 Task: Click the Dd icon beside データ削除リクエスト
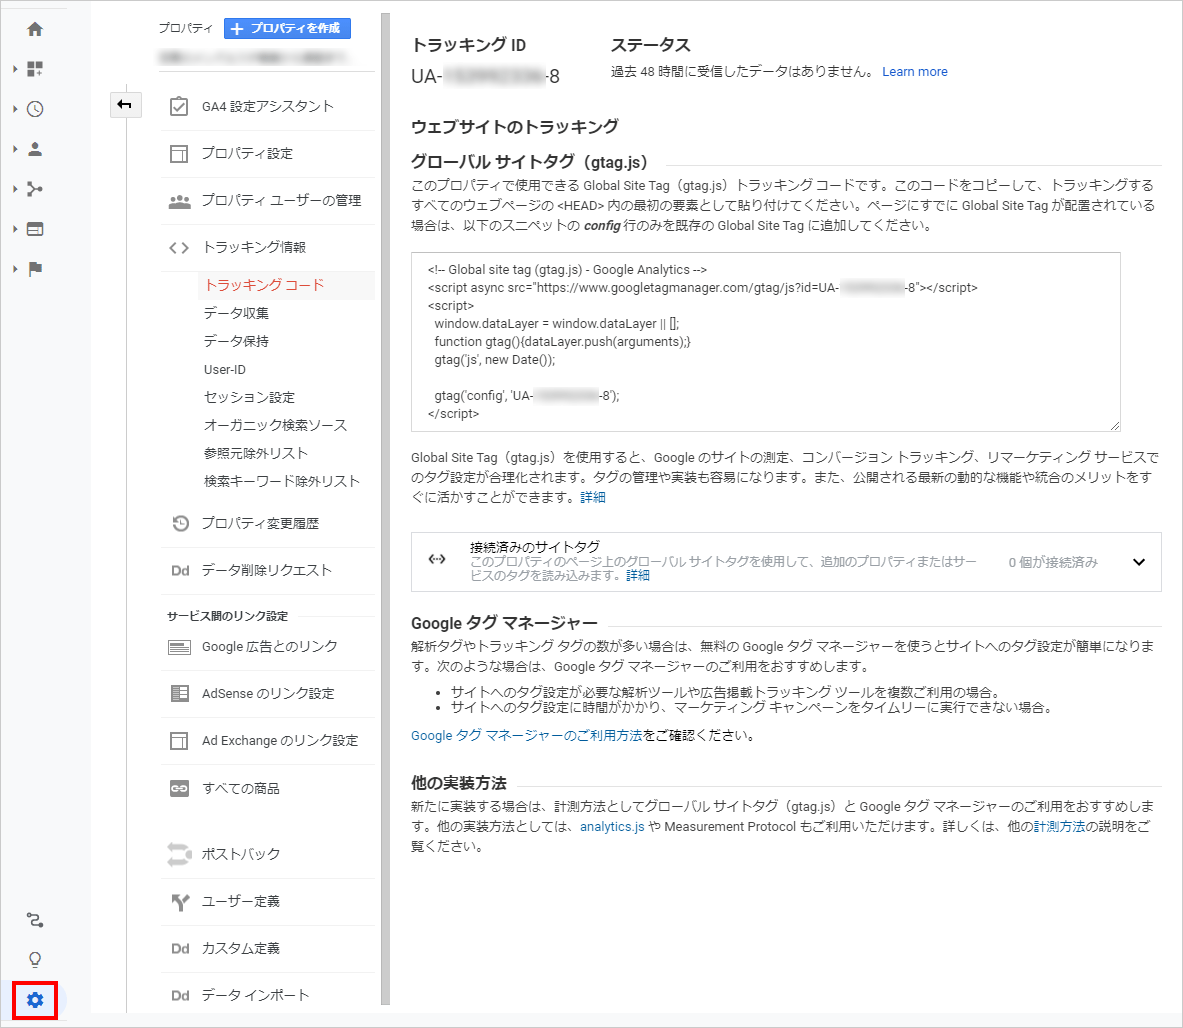pyautogui.click(x=180, y=571)
